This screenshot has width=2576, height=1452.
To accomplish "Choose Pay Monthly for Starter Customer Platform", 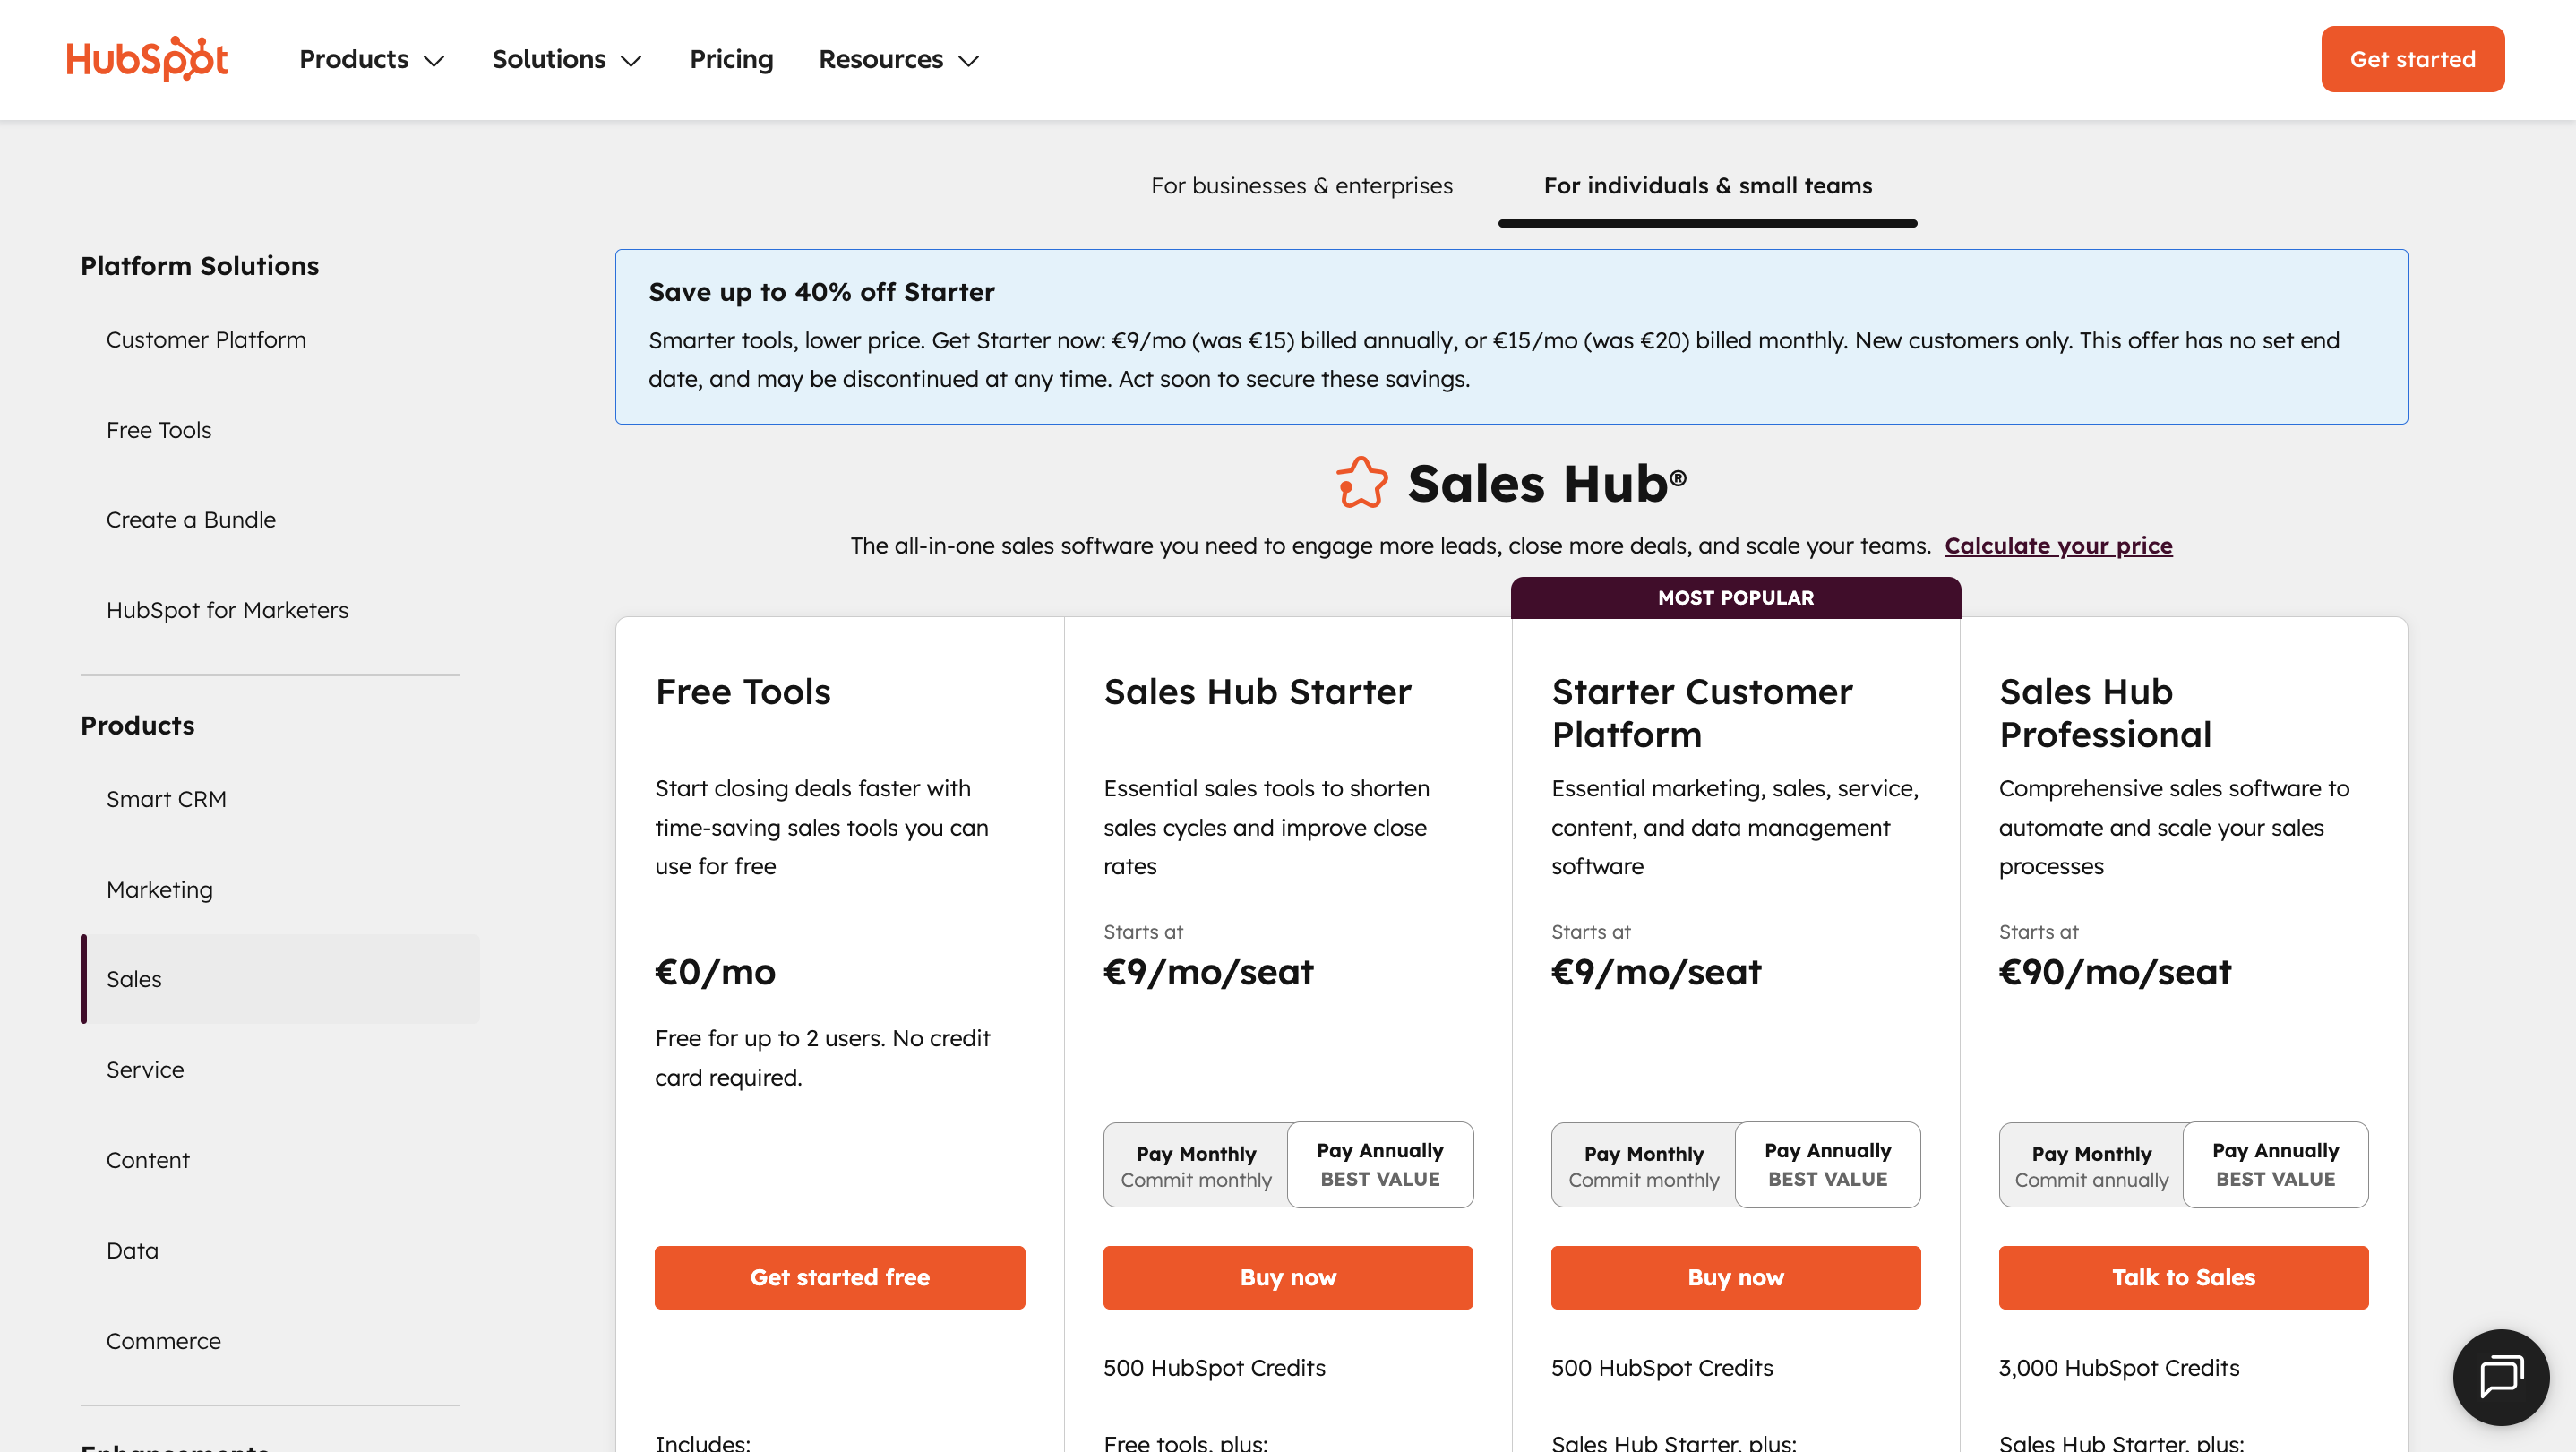I will (1644, 1165).
